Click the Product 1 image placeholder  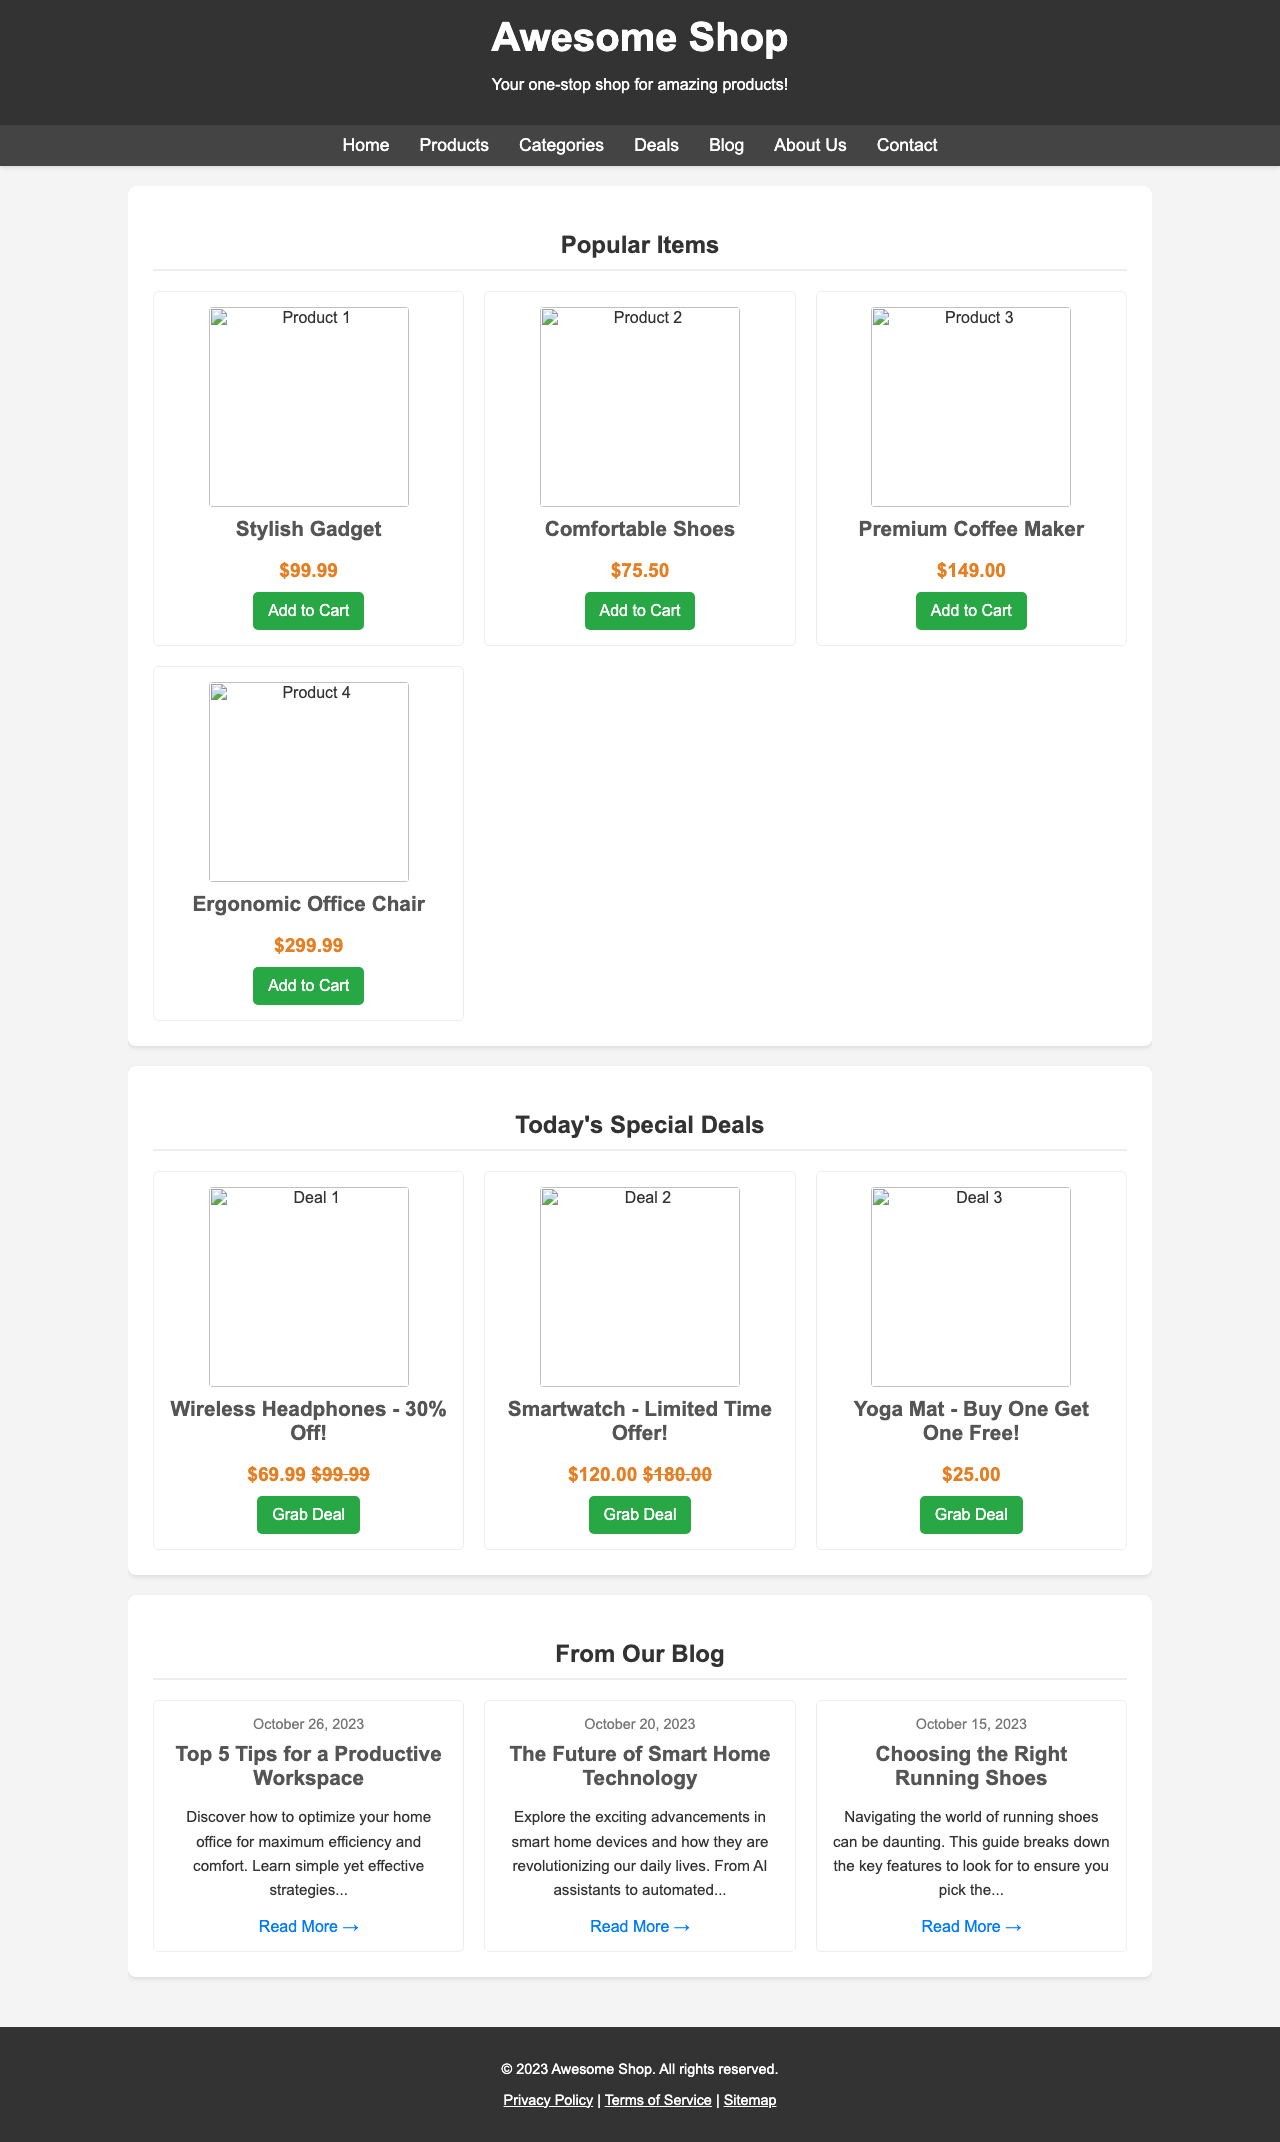[x=307, y=406]
